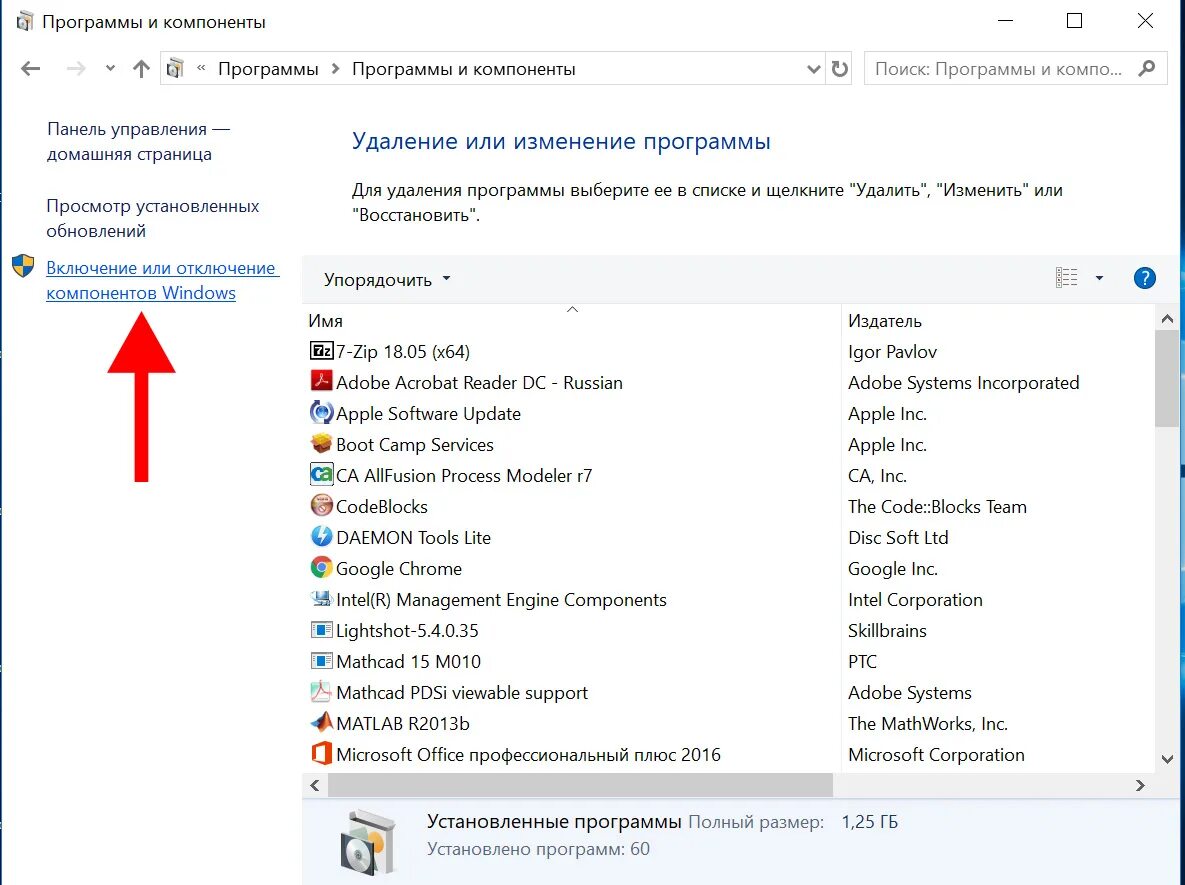Image resolution: width=1185 pixels, height=885 pixels.
Task: Click the MATLAB R2013b icon
Action: coord(321,723)
